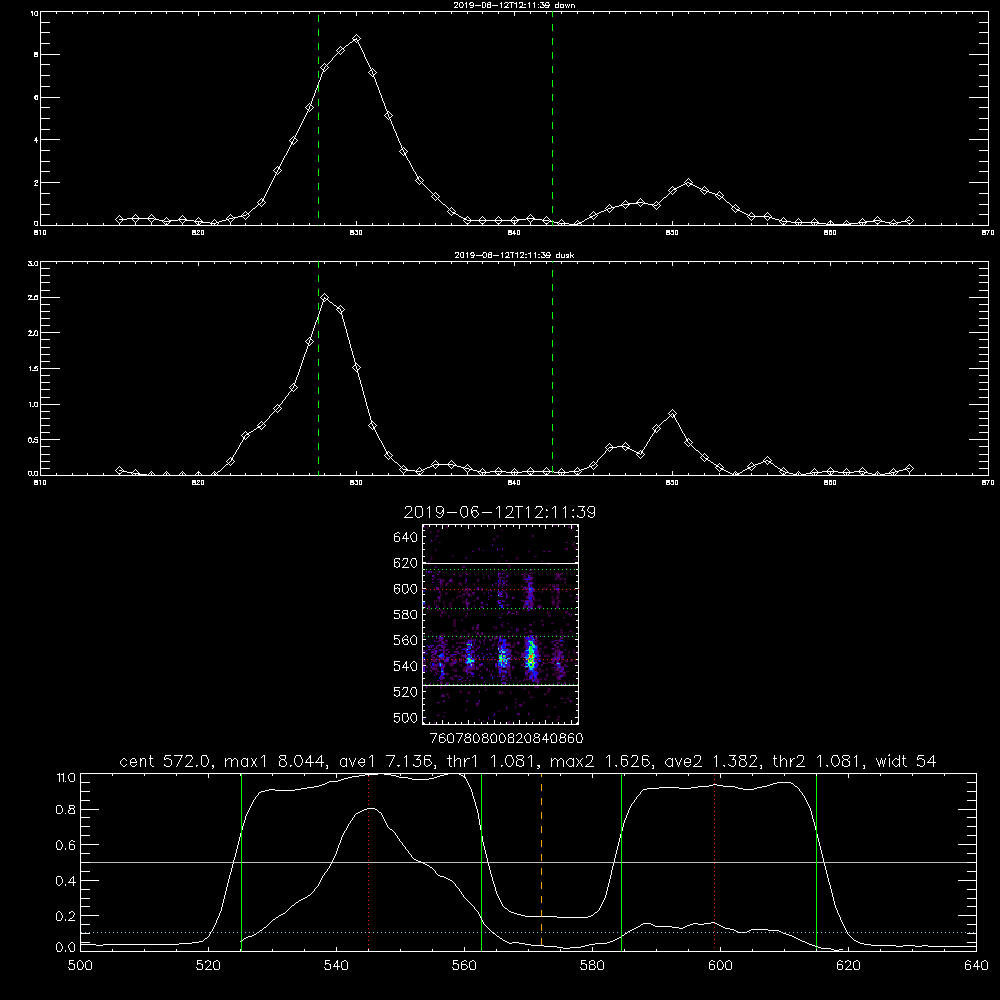Image resolution: width=1000 pixels, height=1000 pixels.
Task: Click the secondary peak diamond in the dawn plot
Action: 688,182
